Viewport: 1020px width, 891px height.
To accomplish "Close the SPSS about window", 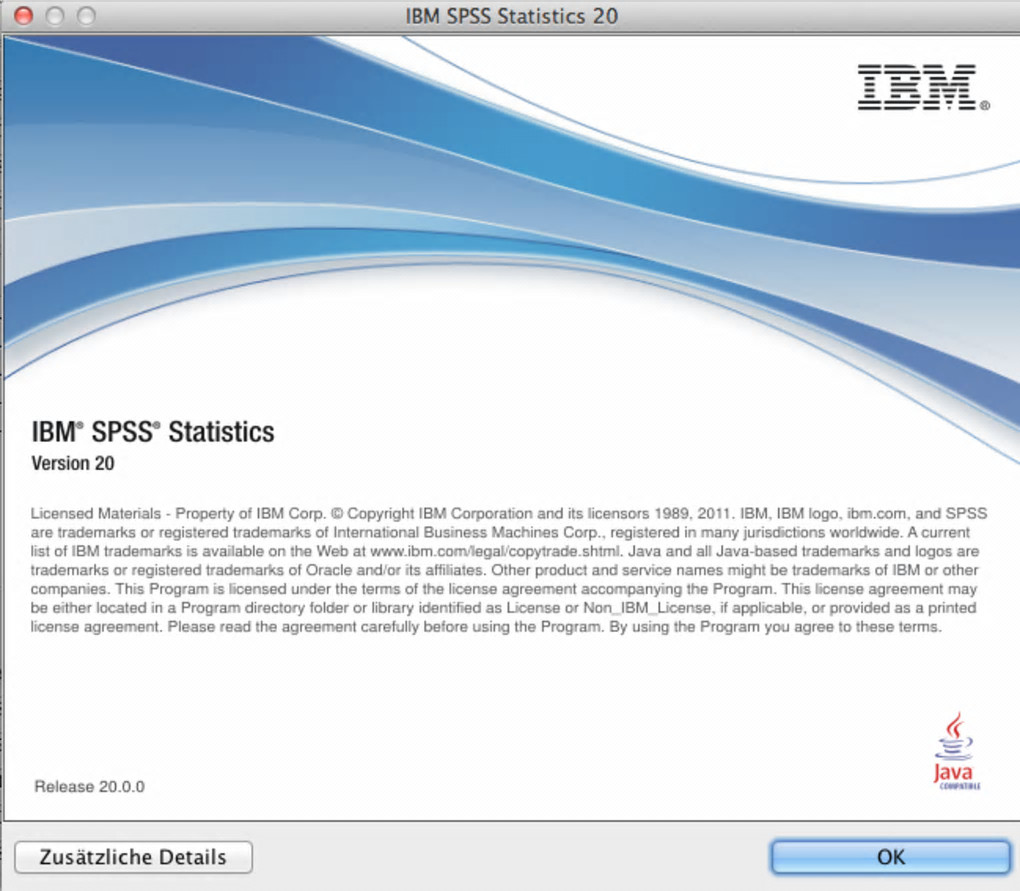I will [x=23, y=16].
